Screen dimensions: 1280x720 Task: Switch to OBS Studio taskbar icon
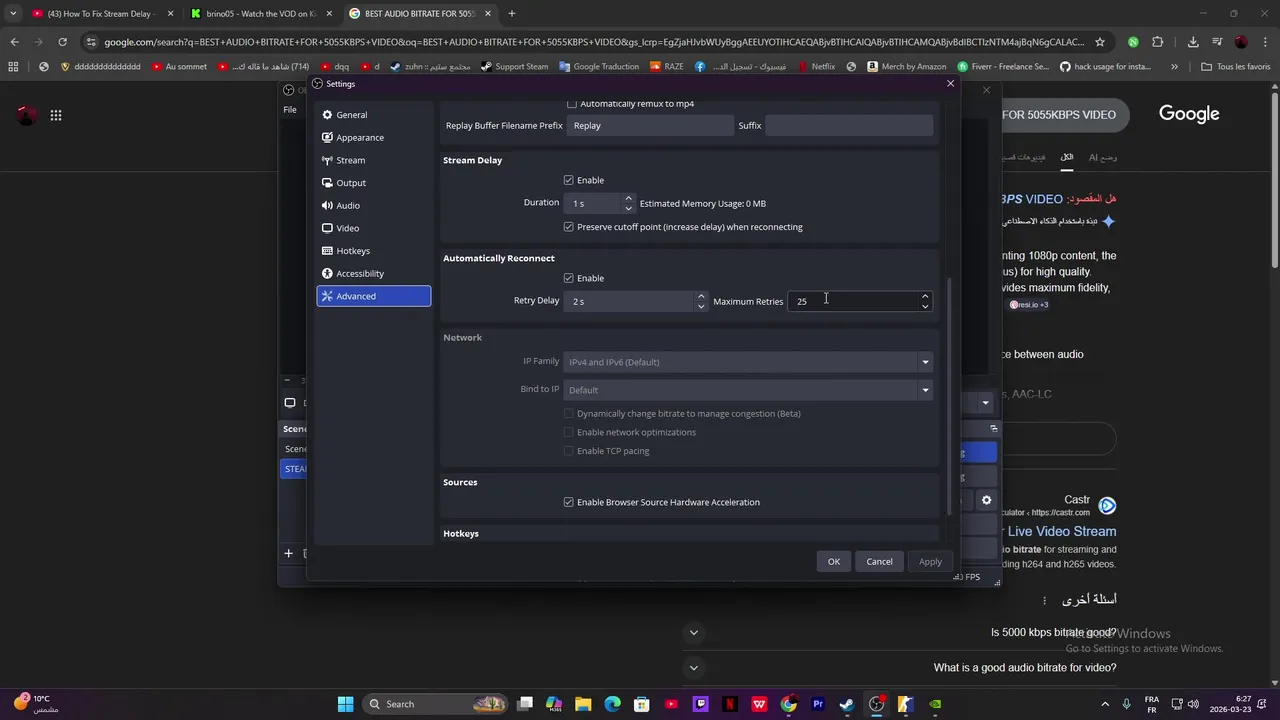point(877,704)
